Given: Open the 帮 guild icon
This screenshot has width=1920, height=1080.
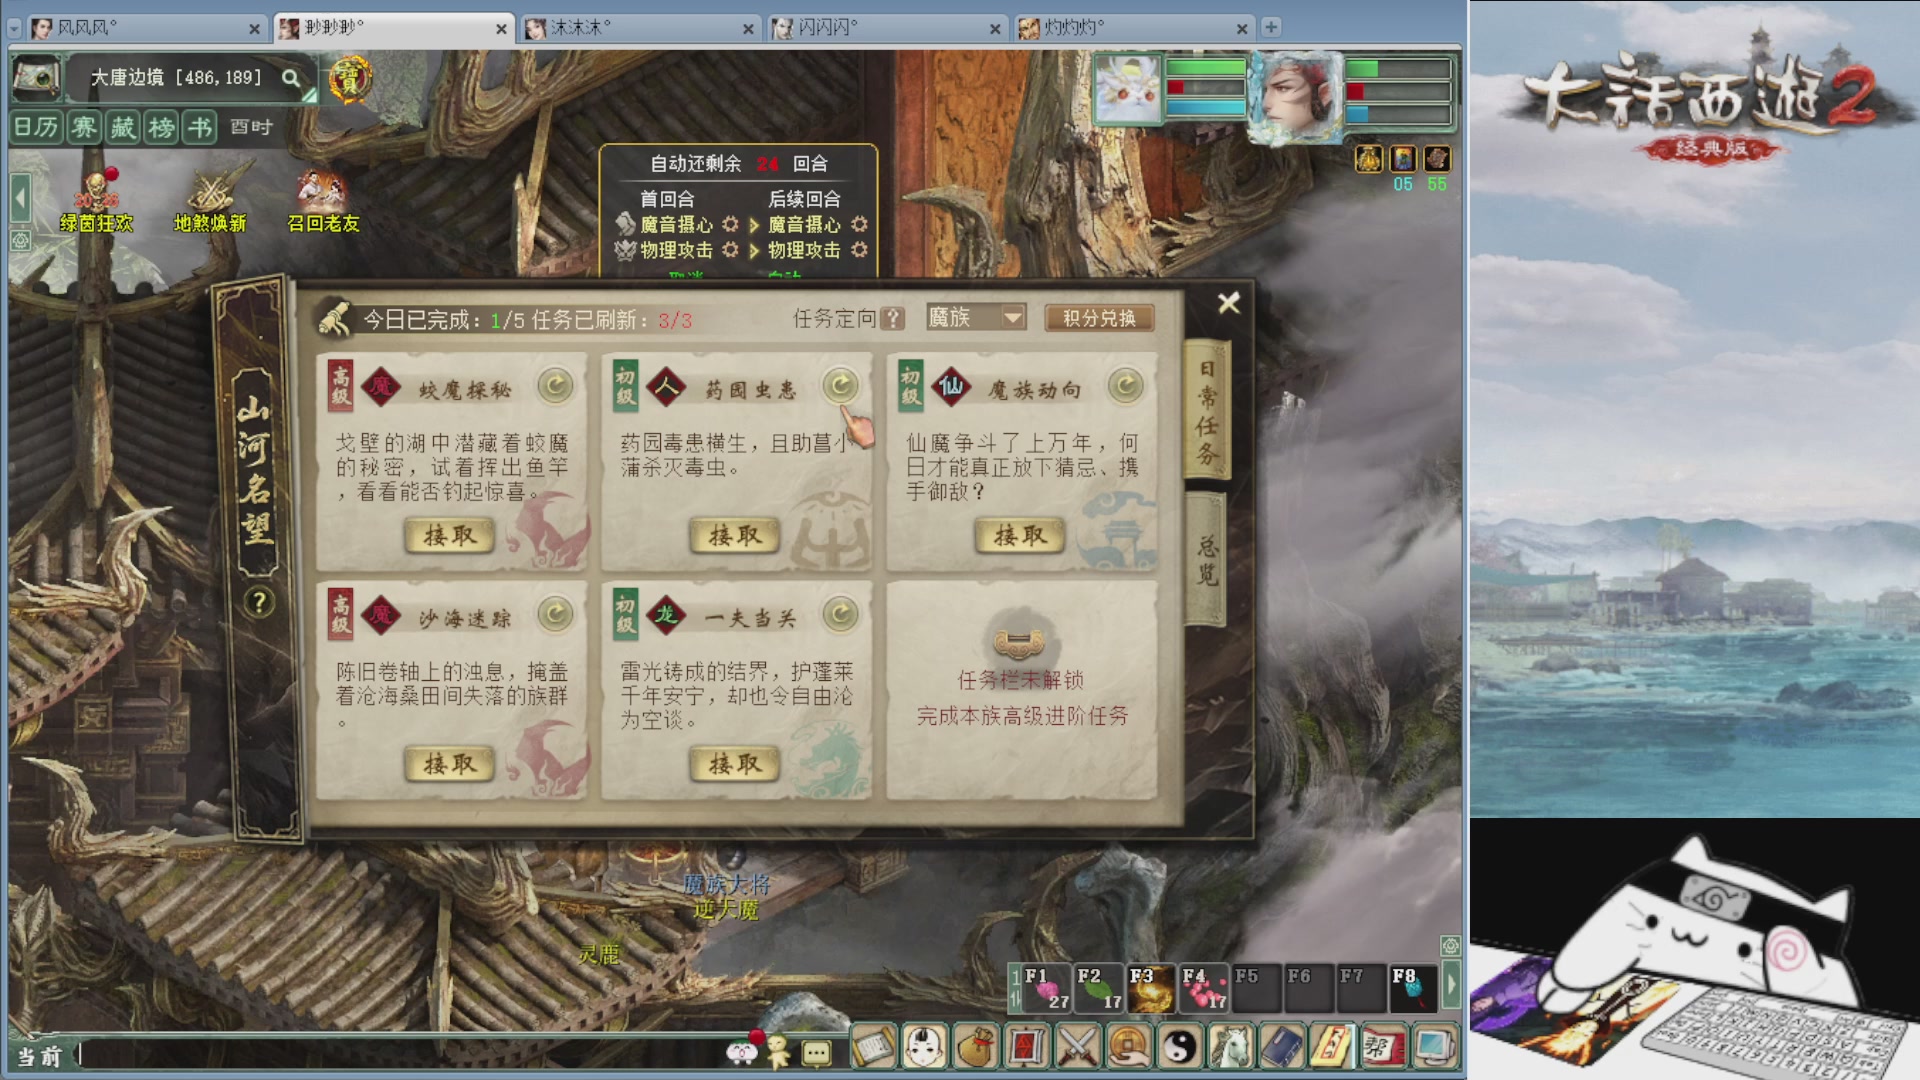Looking at the screenshot, I should tap(1384, 1047).
